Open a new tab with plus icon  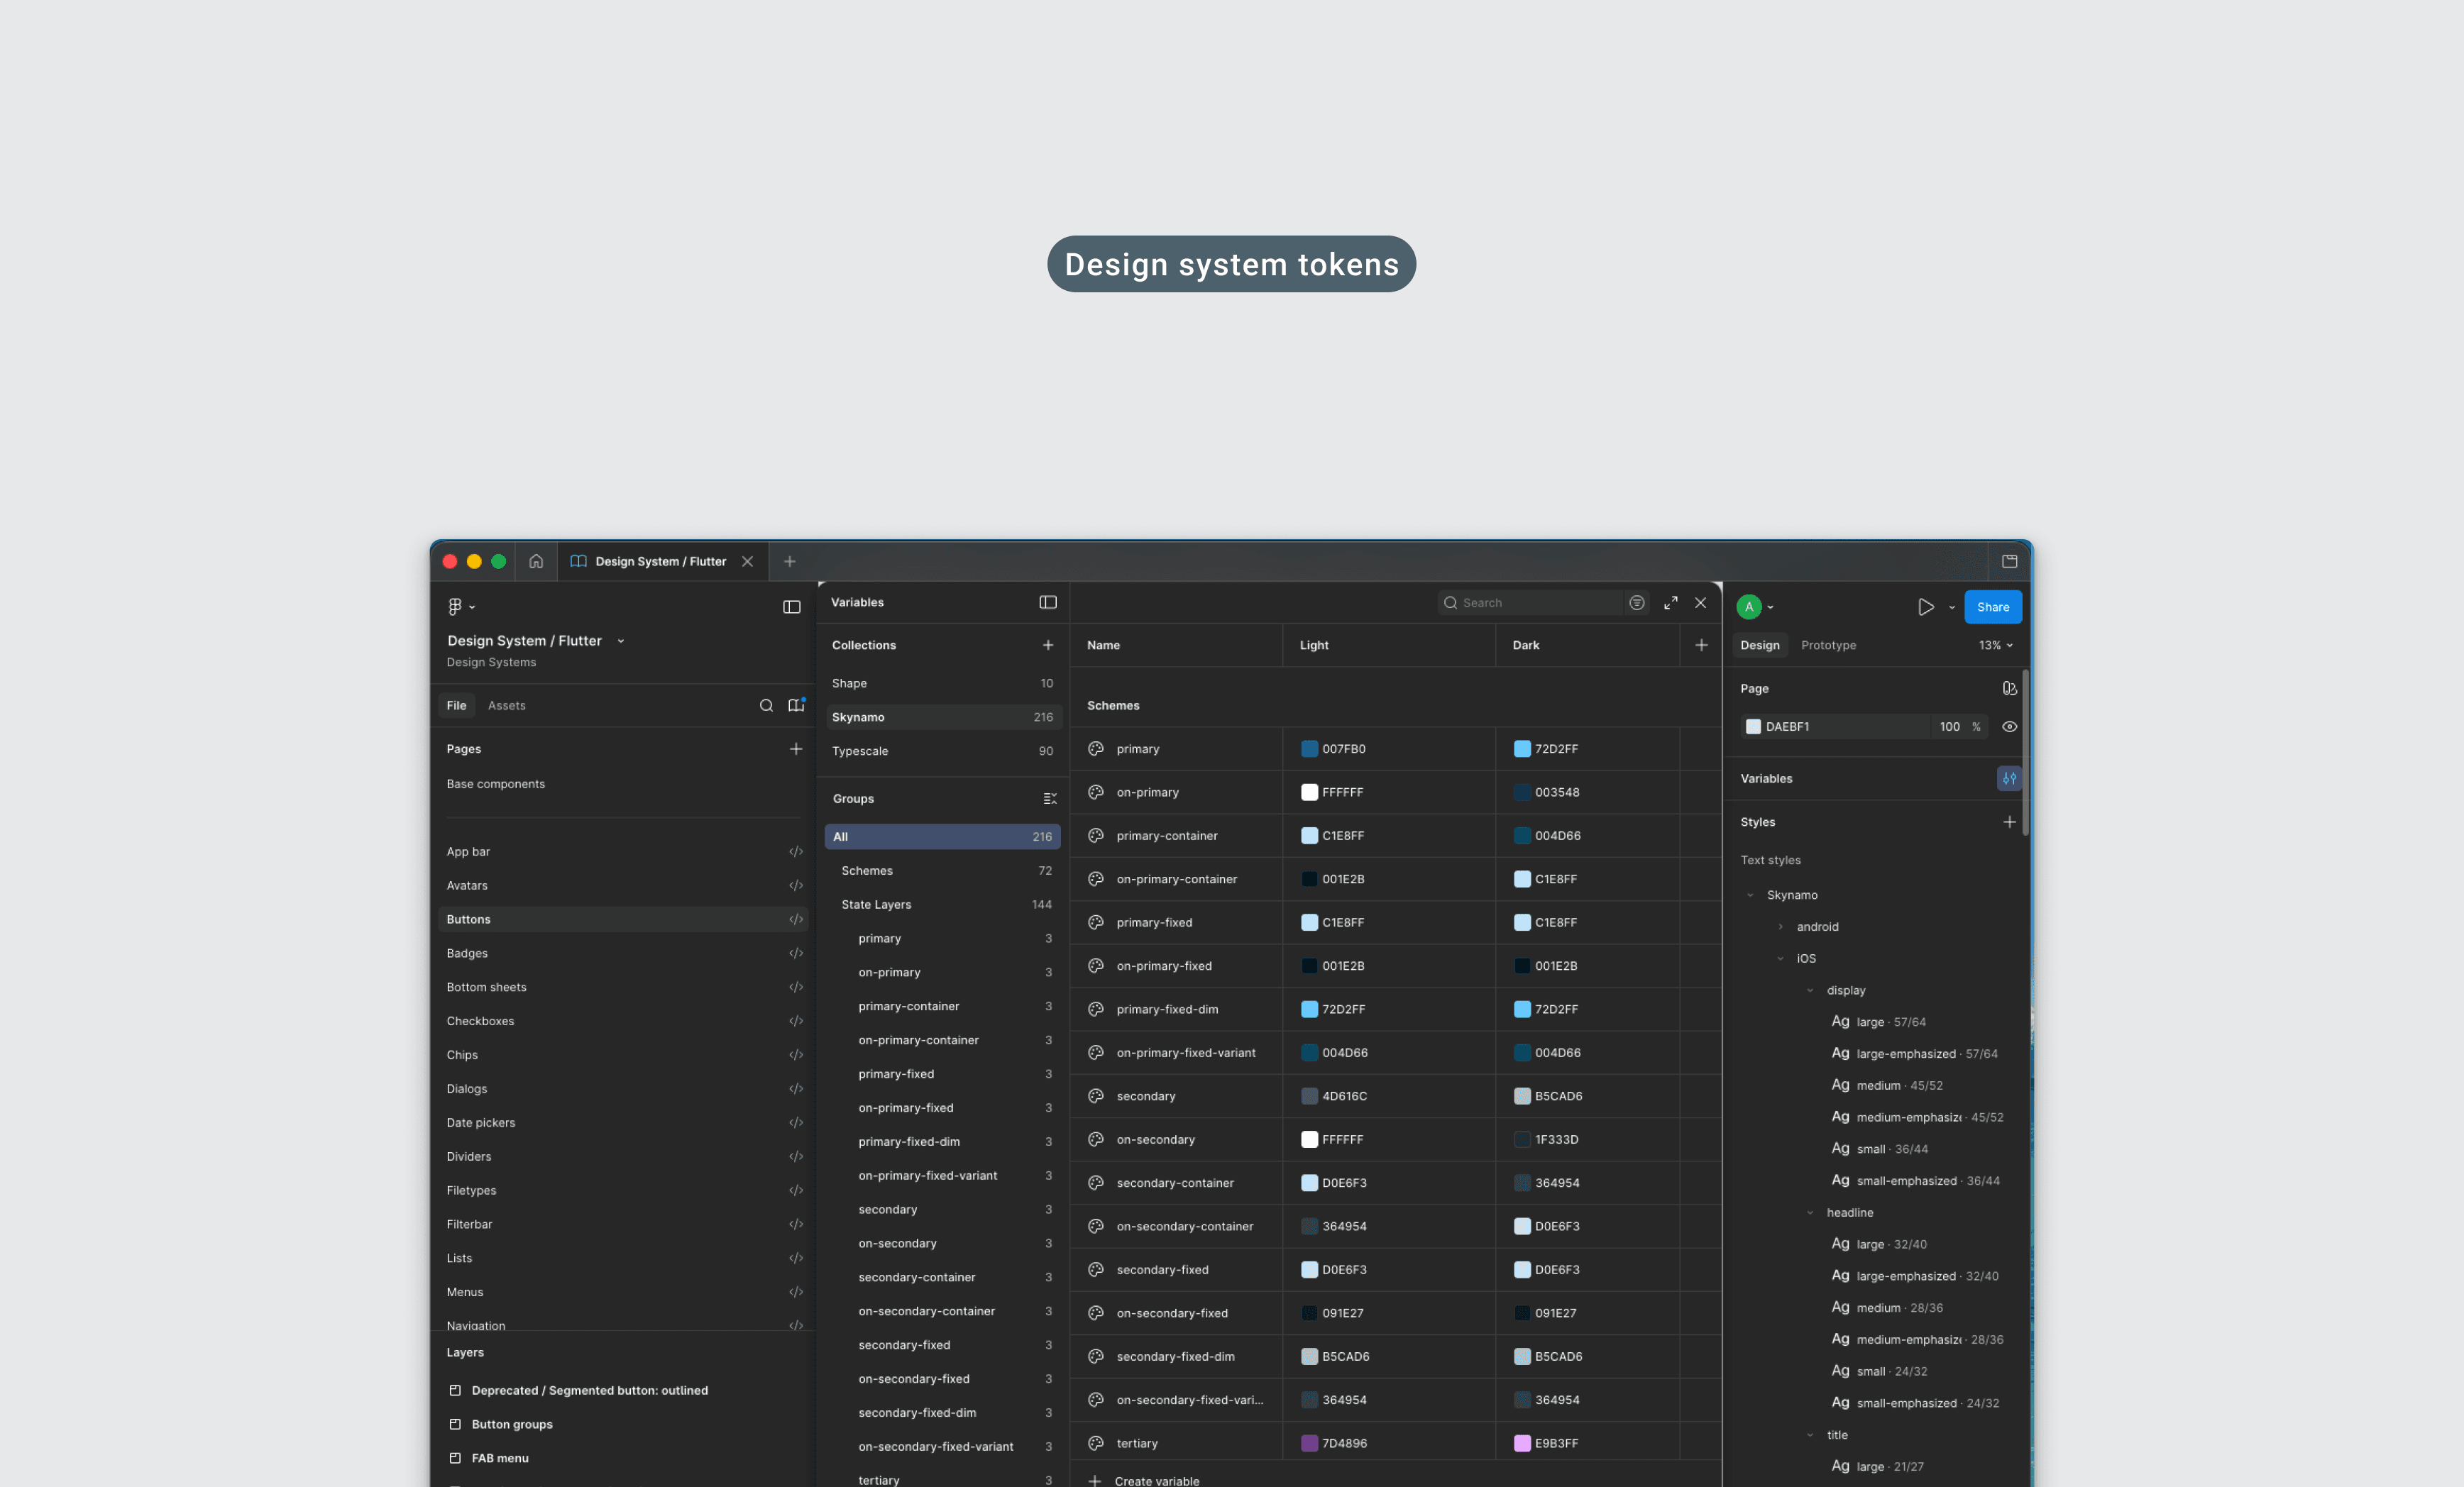point(789,561)
